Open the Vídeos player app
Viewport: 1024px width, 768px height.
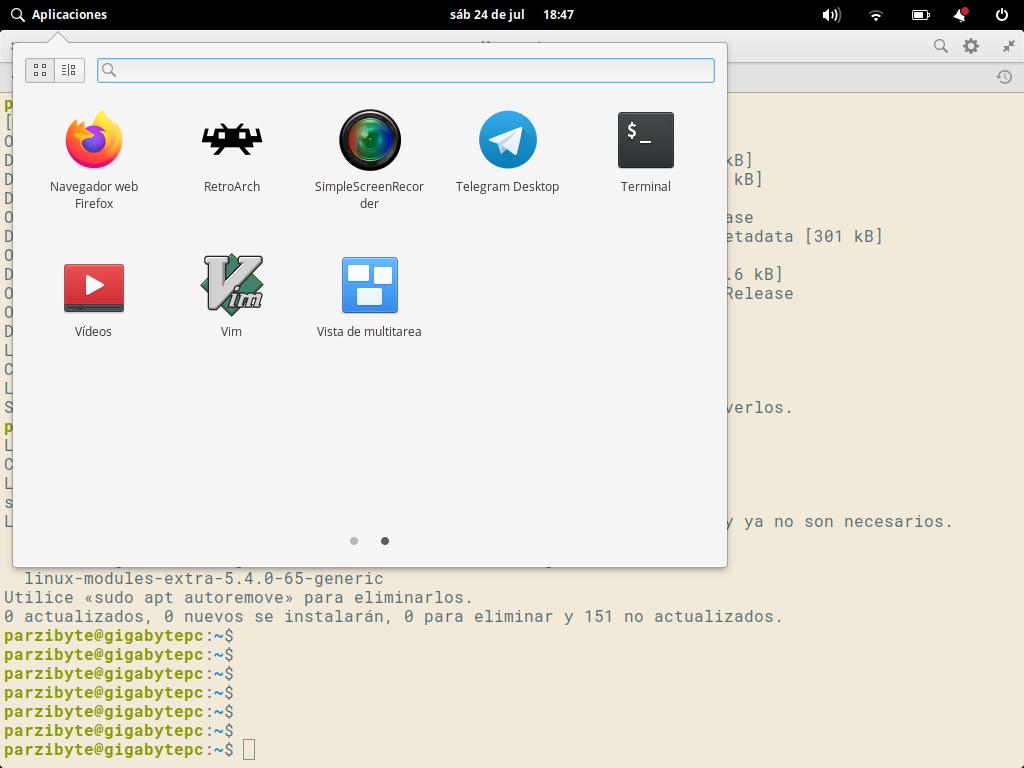(x=93, y=298)
